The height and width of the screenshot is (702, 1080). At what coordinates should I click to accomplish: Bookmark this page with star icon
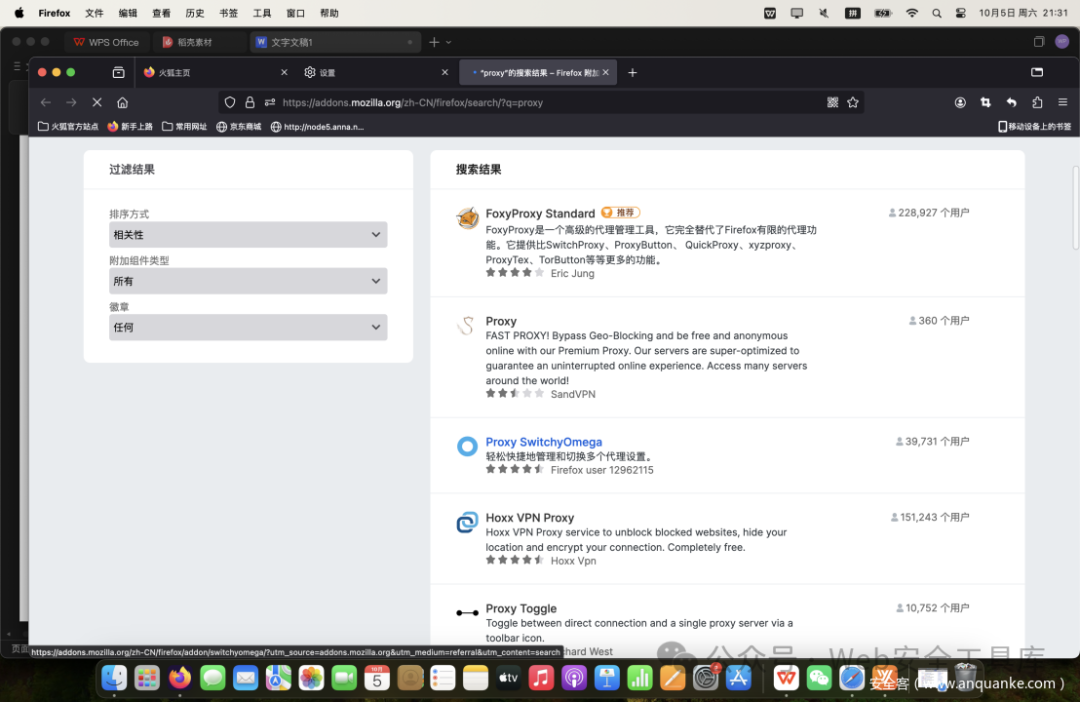[x=853, y=103]
